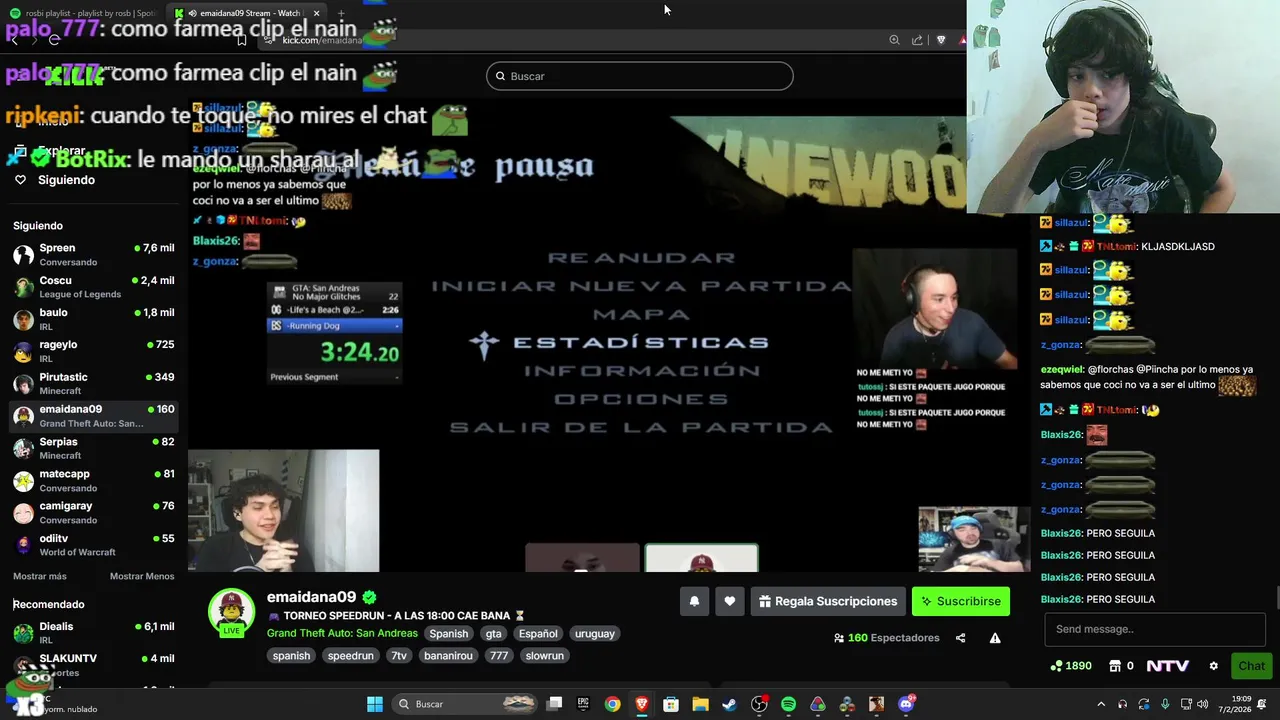Image resolution: width=1280 pixels, height=720 pixels.
Task: Click the Kick search field Buscar
Action: point(640,76)
